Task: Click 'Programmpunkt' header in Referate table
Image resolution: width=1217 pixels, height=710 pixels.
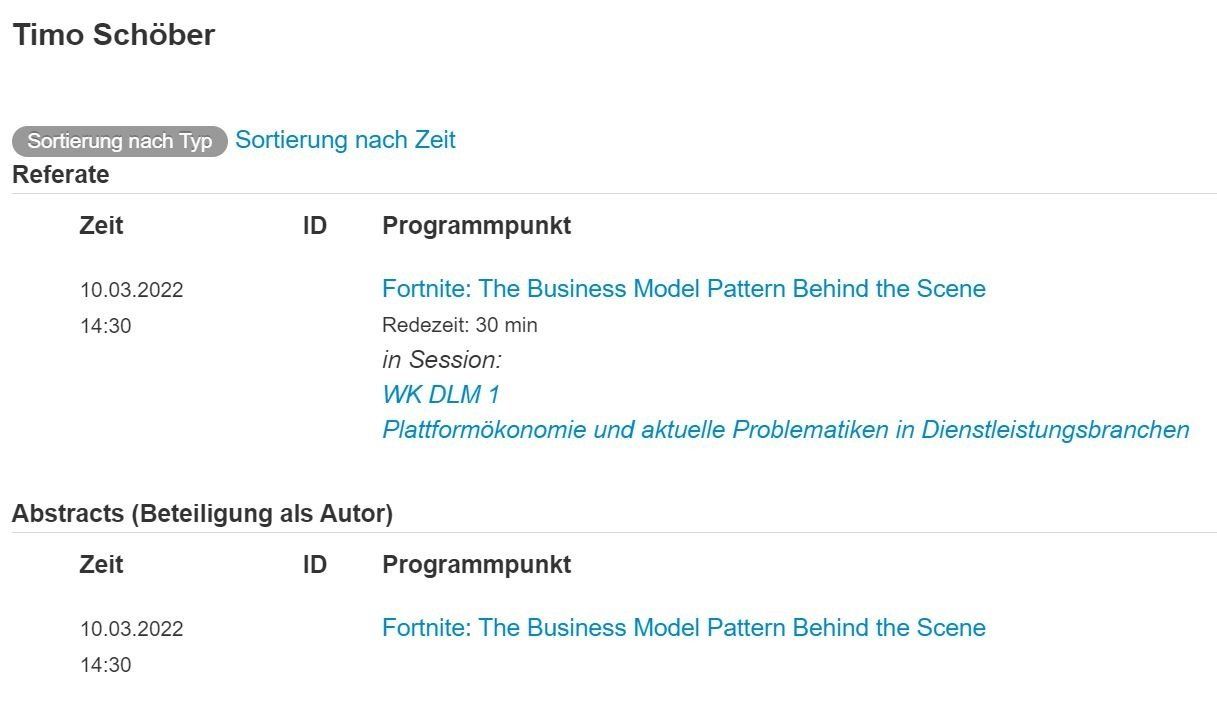Action: (476, 226)
